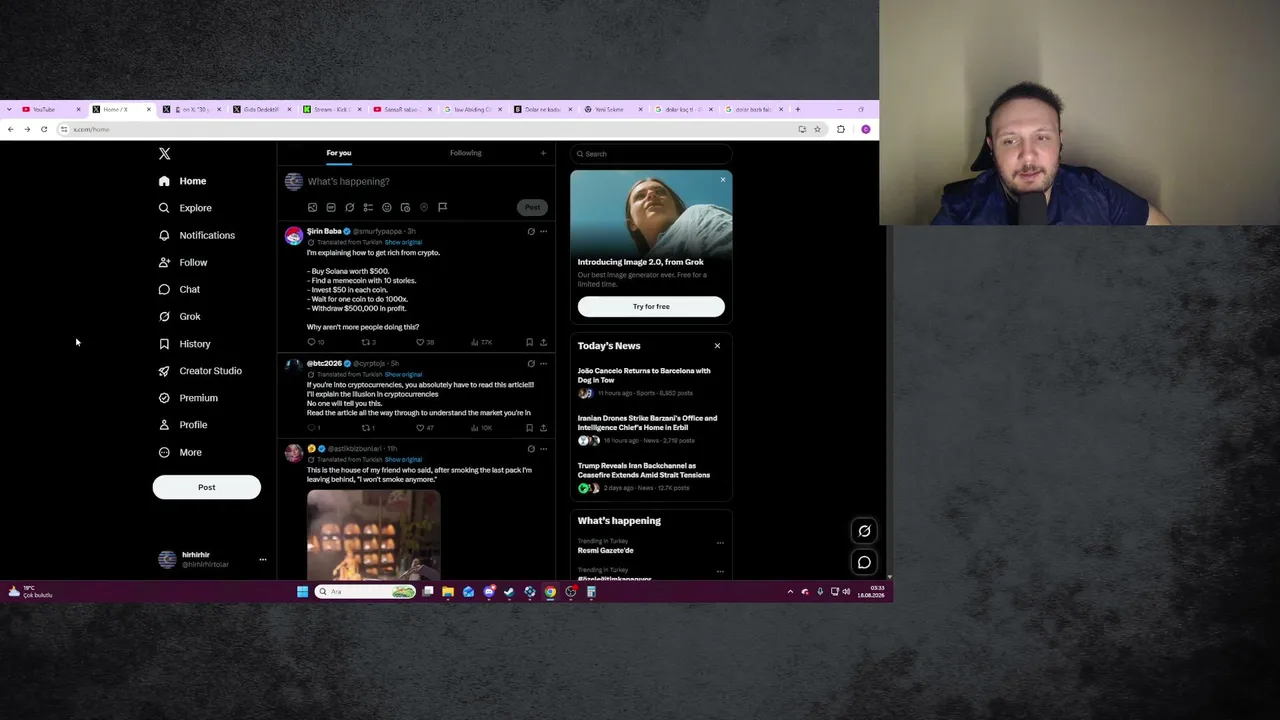The image size is (1280, 720).
Task: Reload the page in browser toolbar
Action: coord(44,129)
